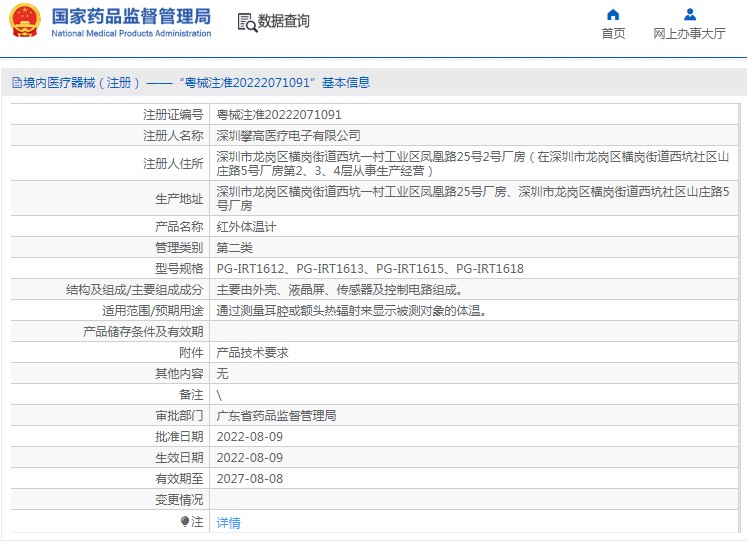
Task: Click the 国家药品监督管理局 site title
Action: 131,17
